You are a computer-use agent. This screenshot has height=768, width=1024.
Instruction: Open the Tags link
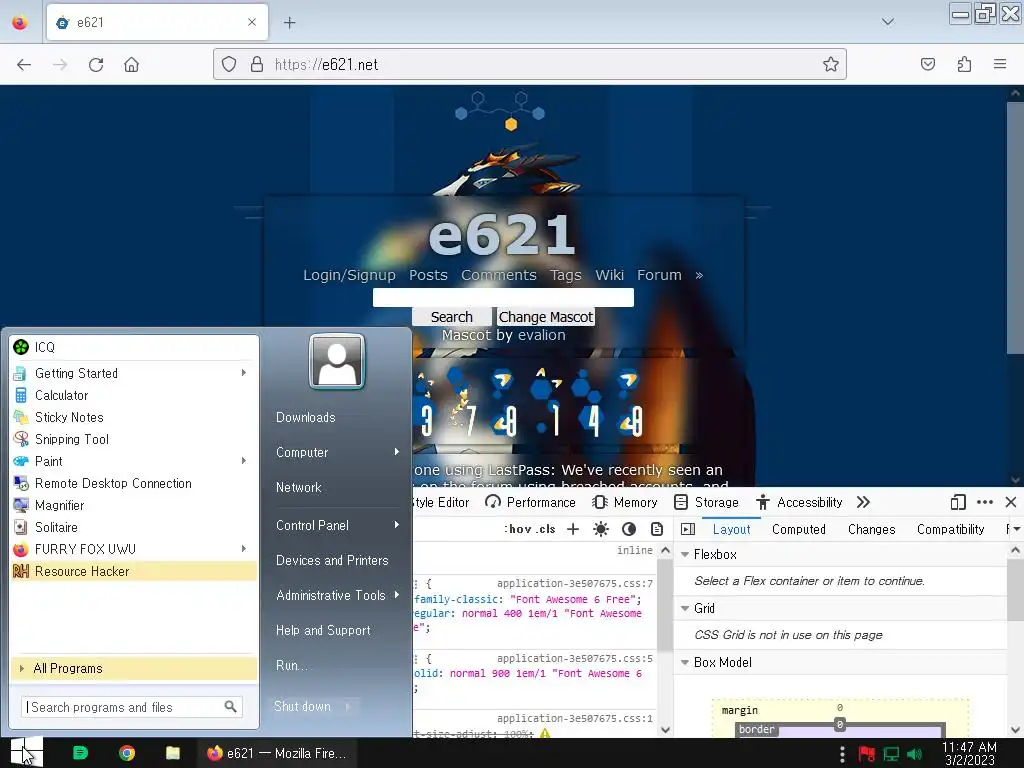566,275
